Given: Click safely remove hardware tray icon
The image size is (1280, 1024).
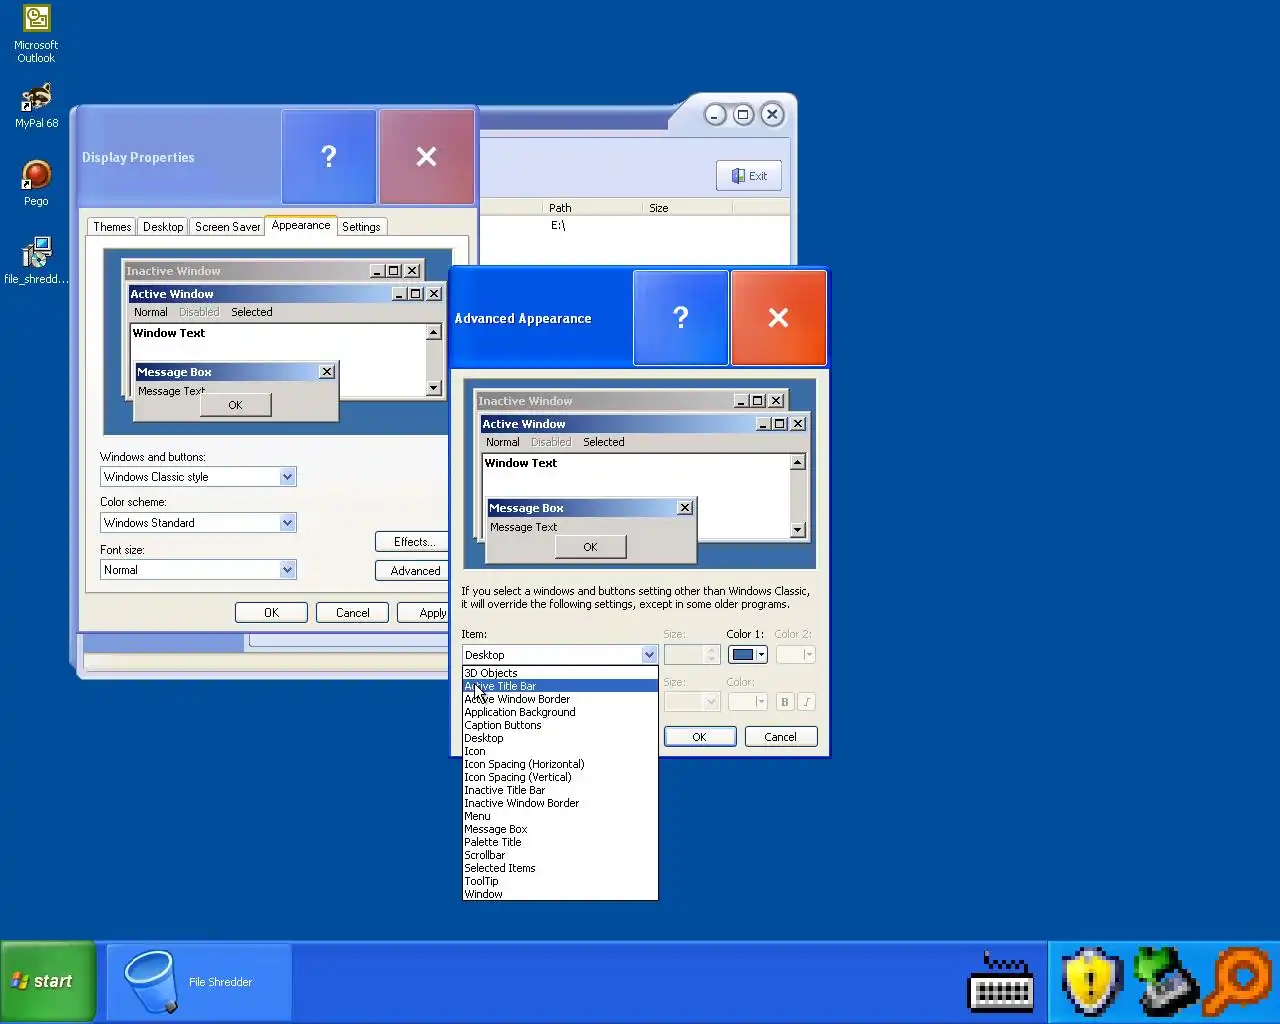Looking at the screenshot, I should 1166,982.
